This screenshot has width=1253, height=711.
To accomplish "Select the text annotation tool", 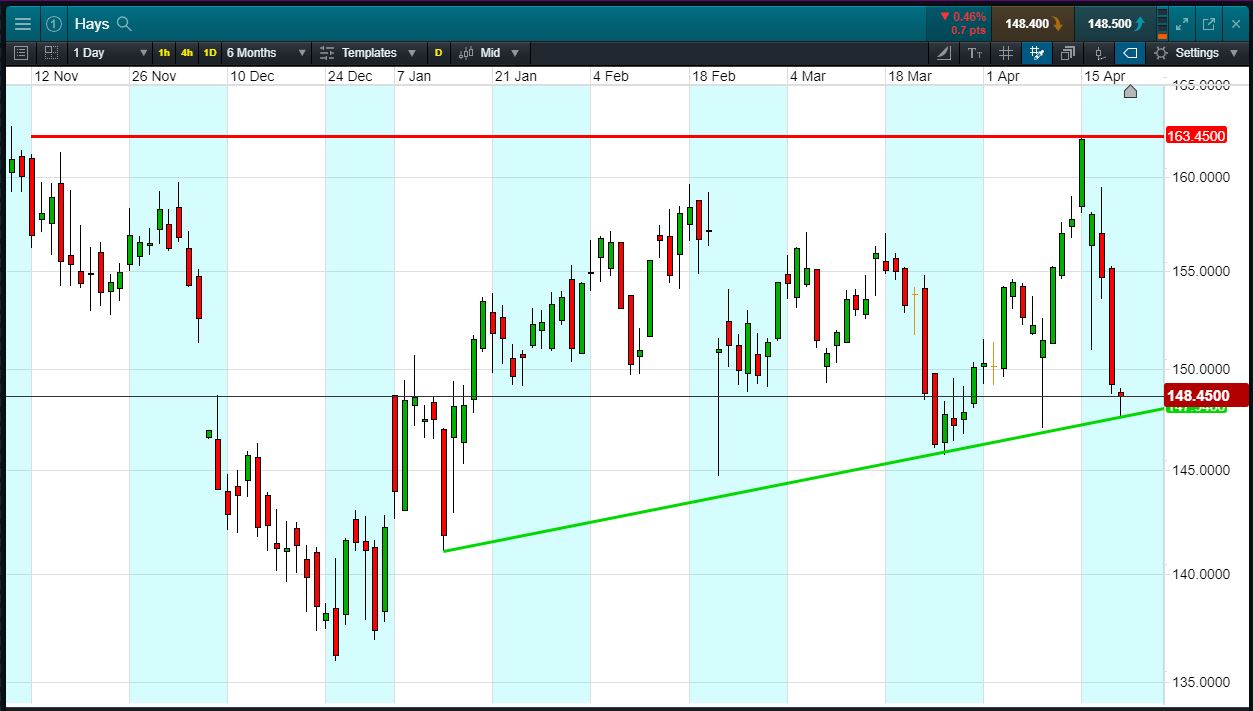I will [976, 52].
